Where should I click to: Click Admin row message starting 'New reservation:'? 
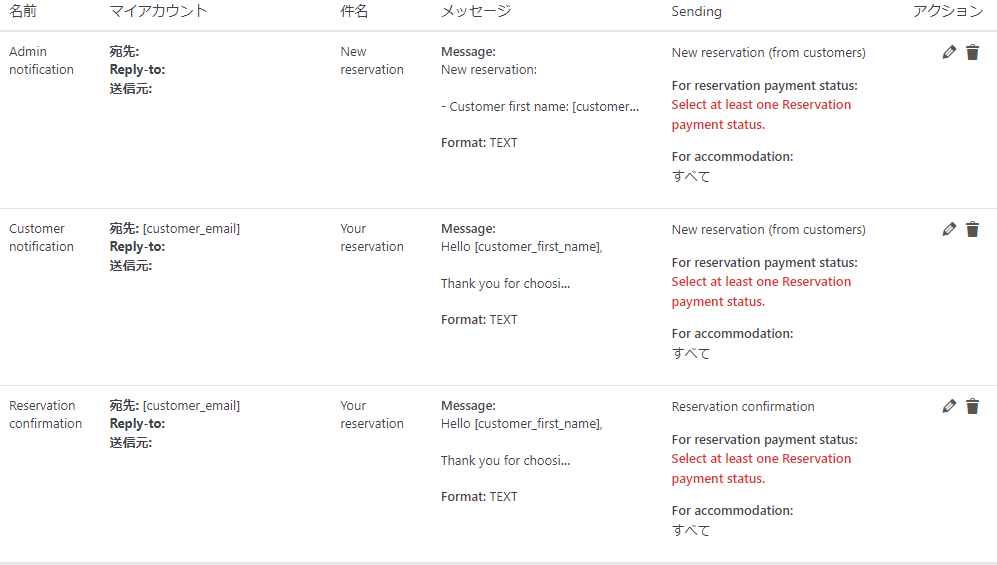pos(489,70)
